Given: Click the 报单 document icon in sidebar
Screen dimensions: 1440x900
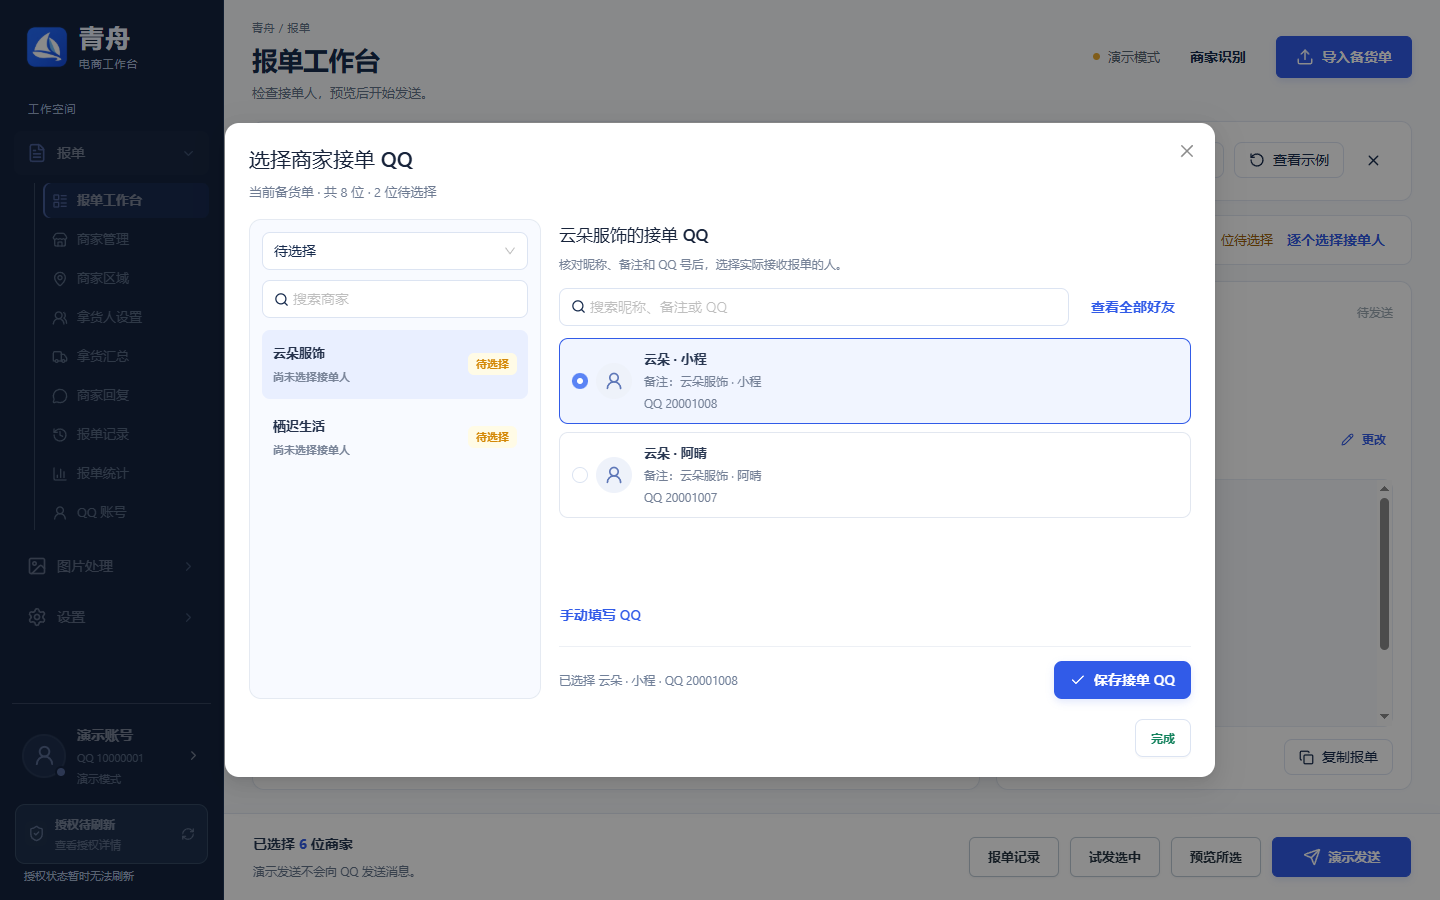Looking at the screenshot, I should pos(37,153).
